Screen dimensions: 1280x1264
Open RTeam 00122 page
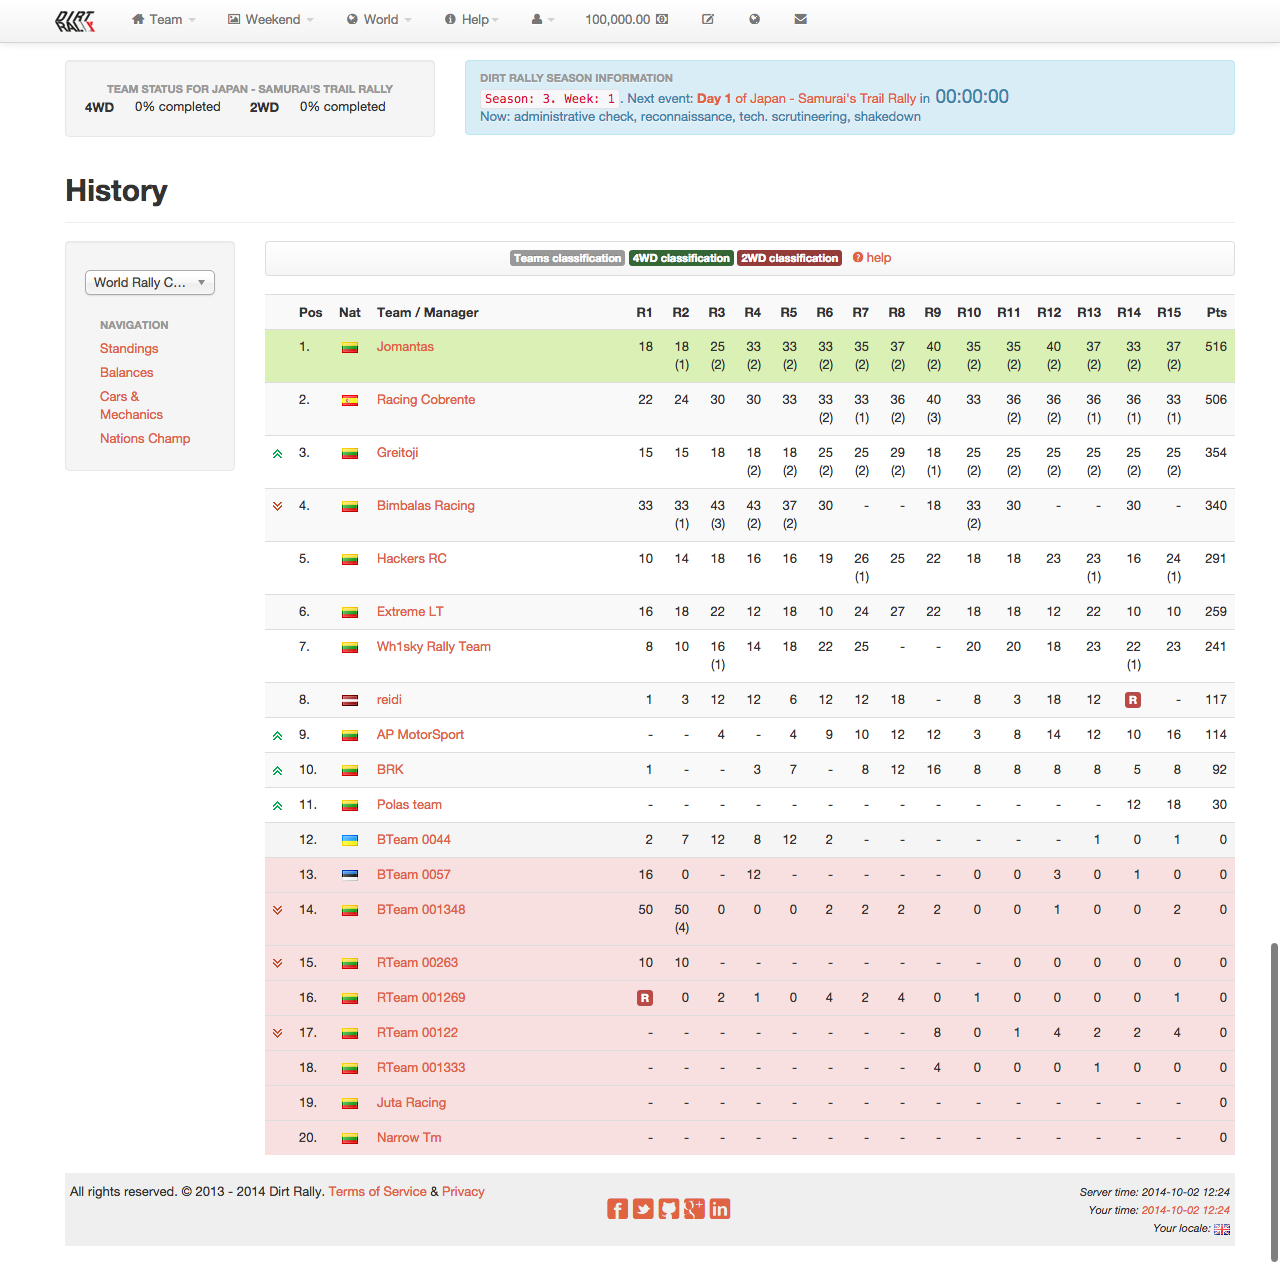pyautogui.click(x=417, y=1033)
